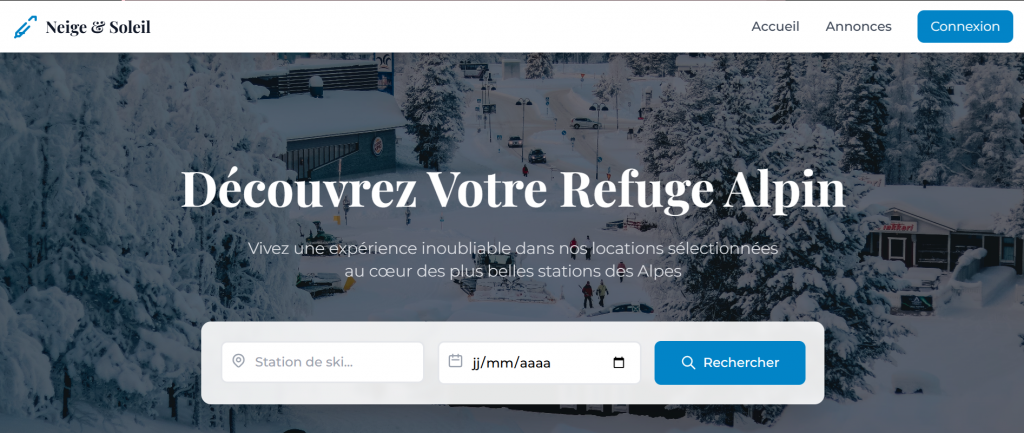Click the Découvrez Votre Refuge Alpin heading
This screenshot has height=433, width=1024.
513,190
